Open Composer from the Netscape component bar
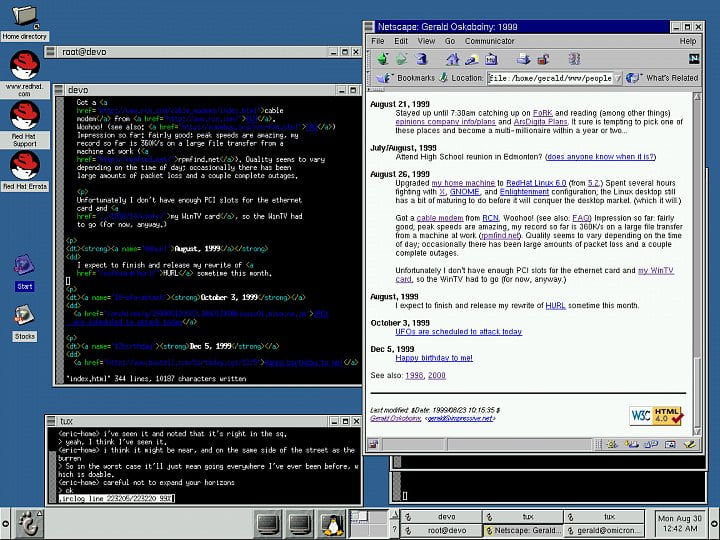Screen dimensions: 720x540 689,444
